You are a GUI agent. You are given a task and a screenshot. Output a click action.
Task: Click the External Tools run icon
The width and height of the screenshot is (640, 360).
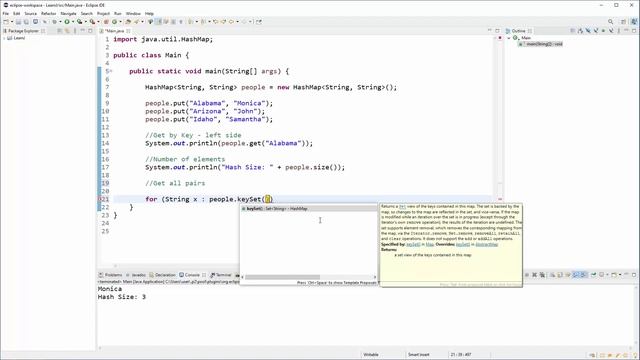pos(93,22)
